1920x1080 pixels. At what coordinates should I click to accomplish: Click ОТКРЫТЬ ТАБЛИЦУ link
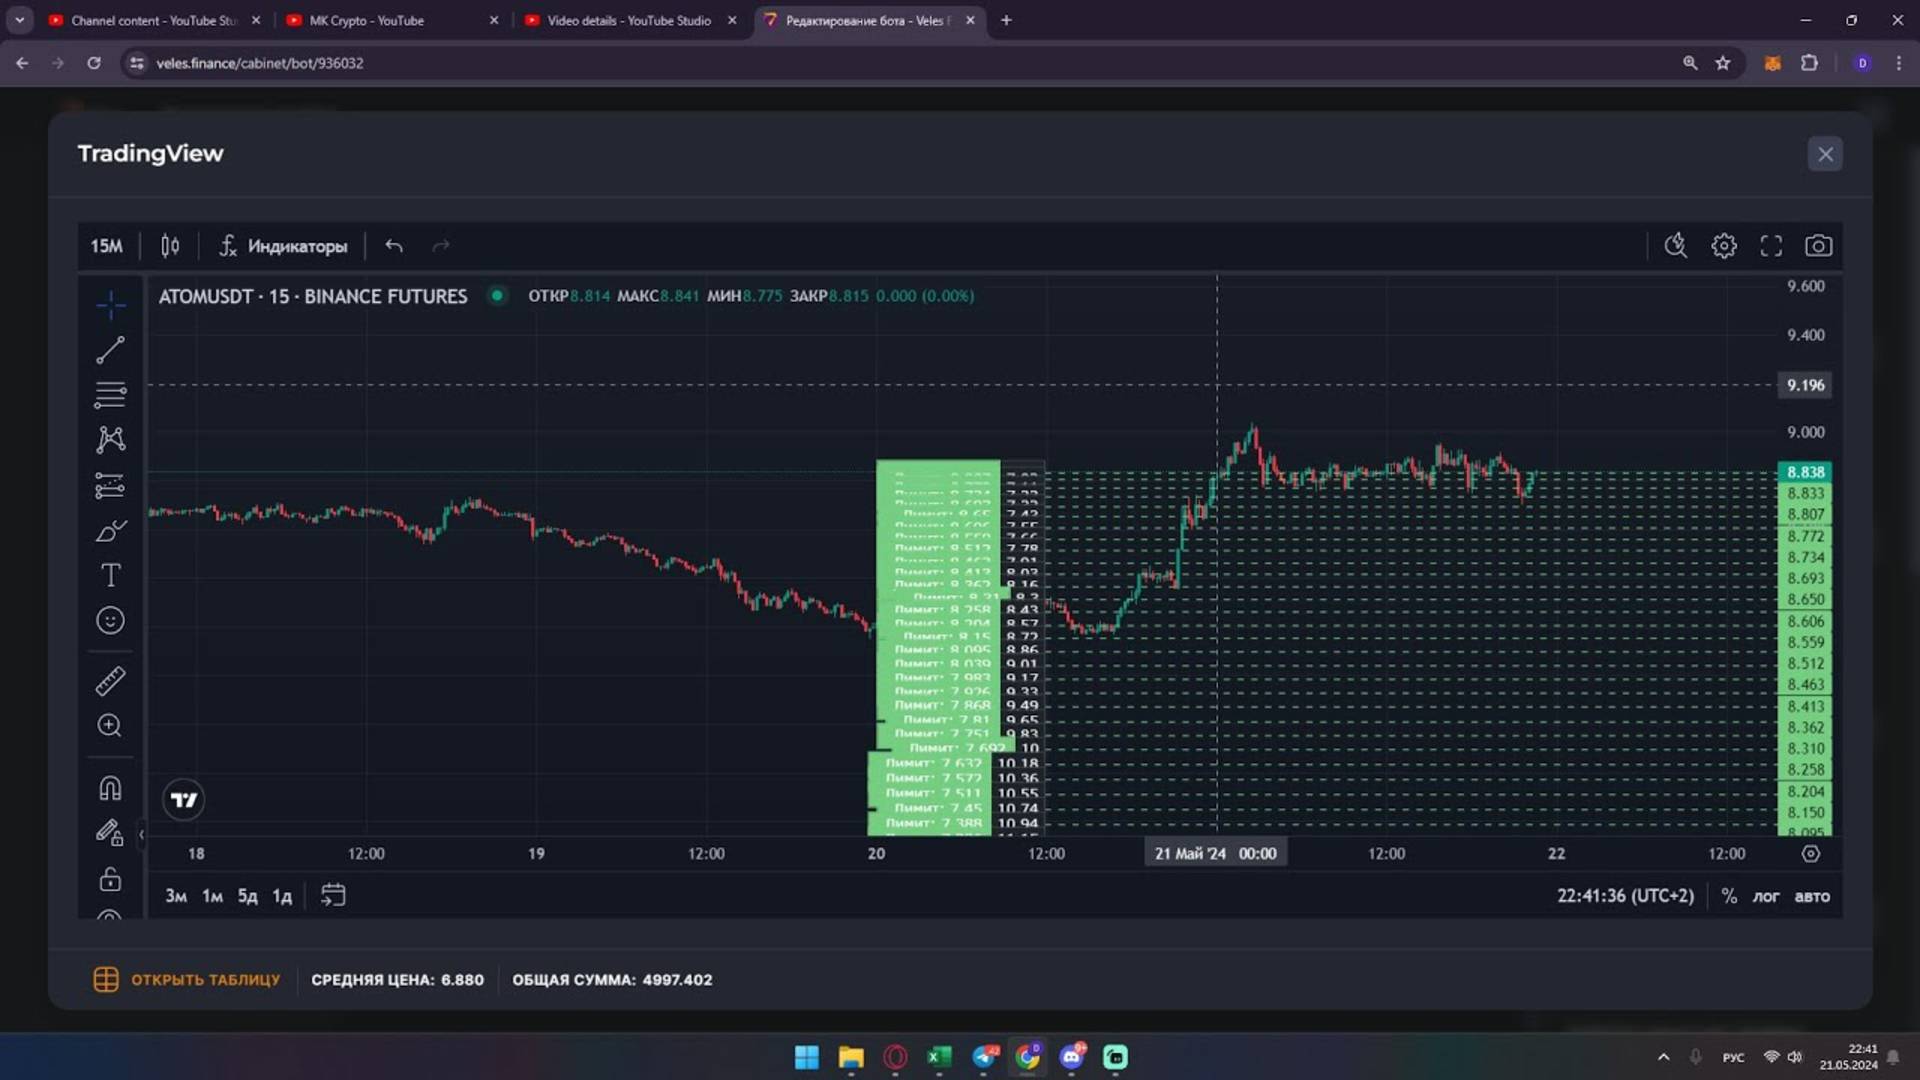pyautogui.click(x=187, y=980)
